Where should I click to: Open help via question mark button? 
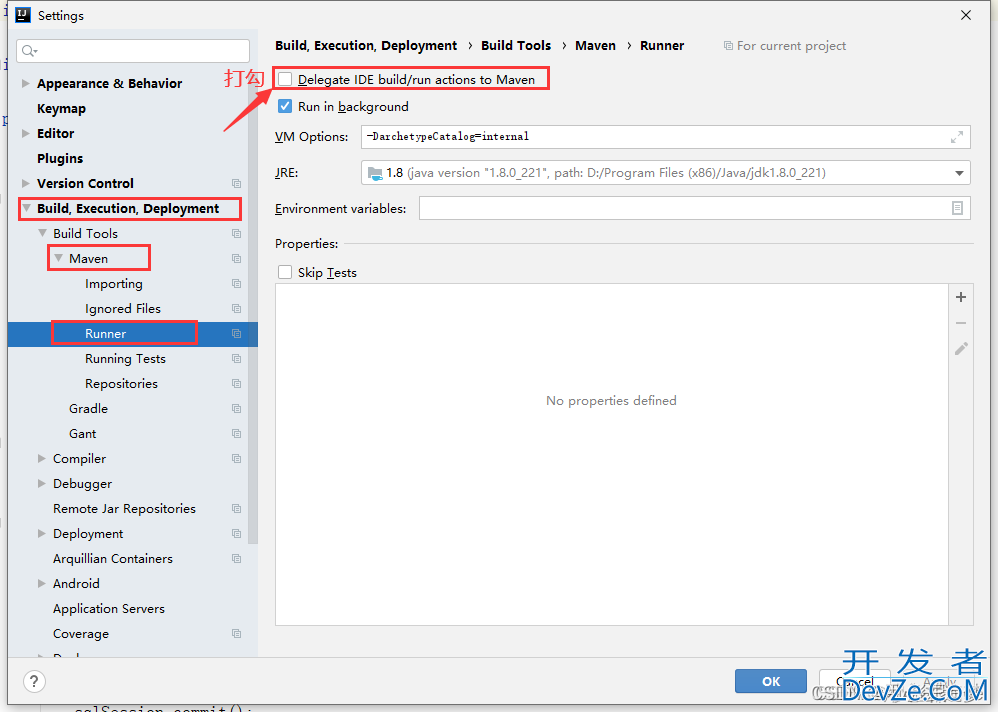(34, 681)
